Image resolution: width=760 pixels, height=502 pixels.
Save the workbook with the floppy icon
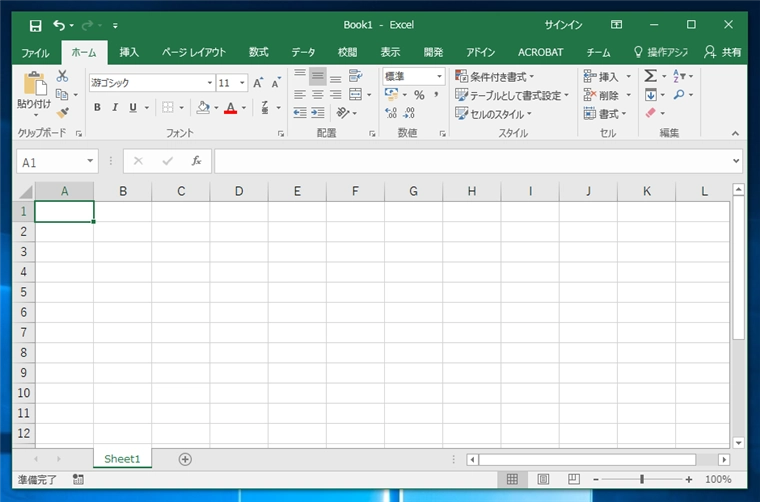(x=35, y=25)
